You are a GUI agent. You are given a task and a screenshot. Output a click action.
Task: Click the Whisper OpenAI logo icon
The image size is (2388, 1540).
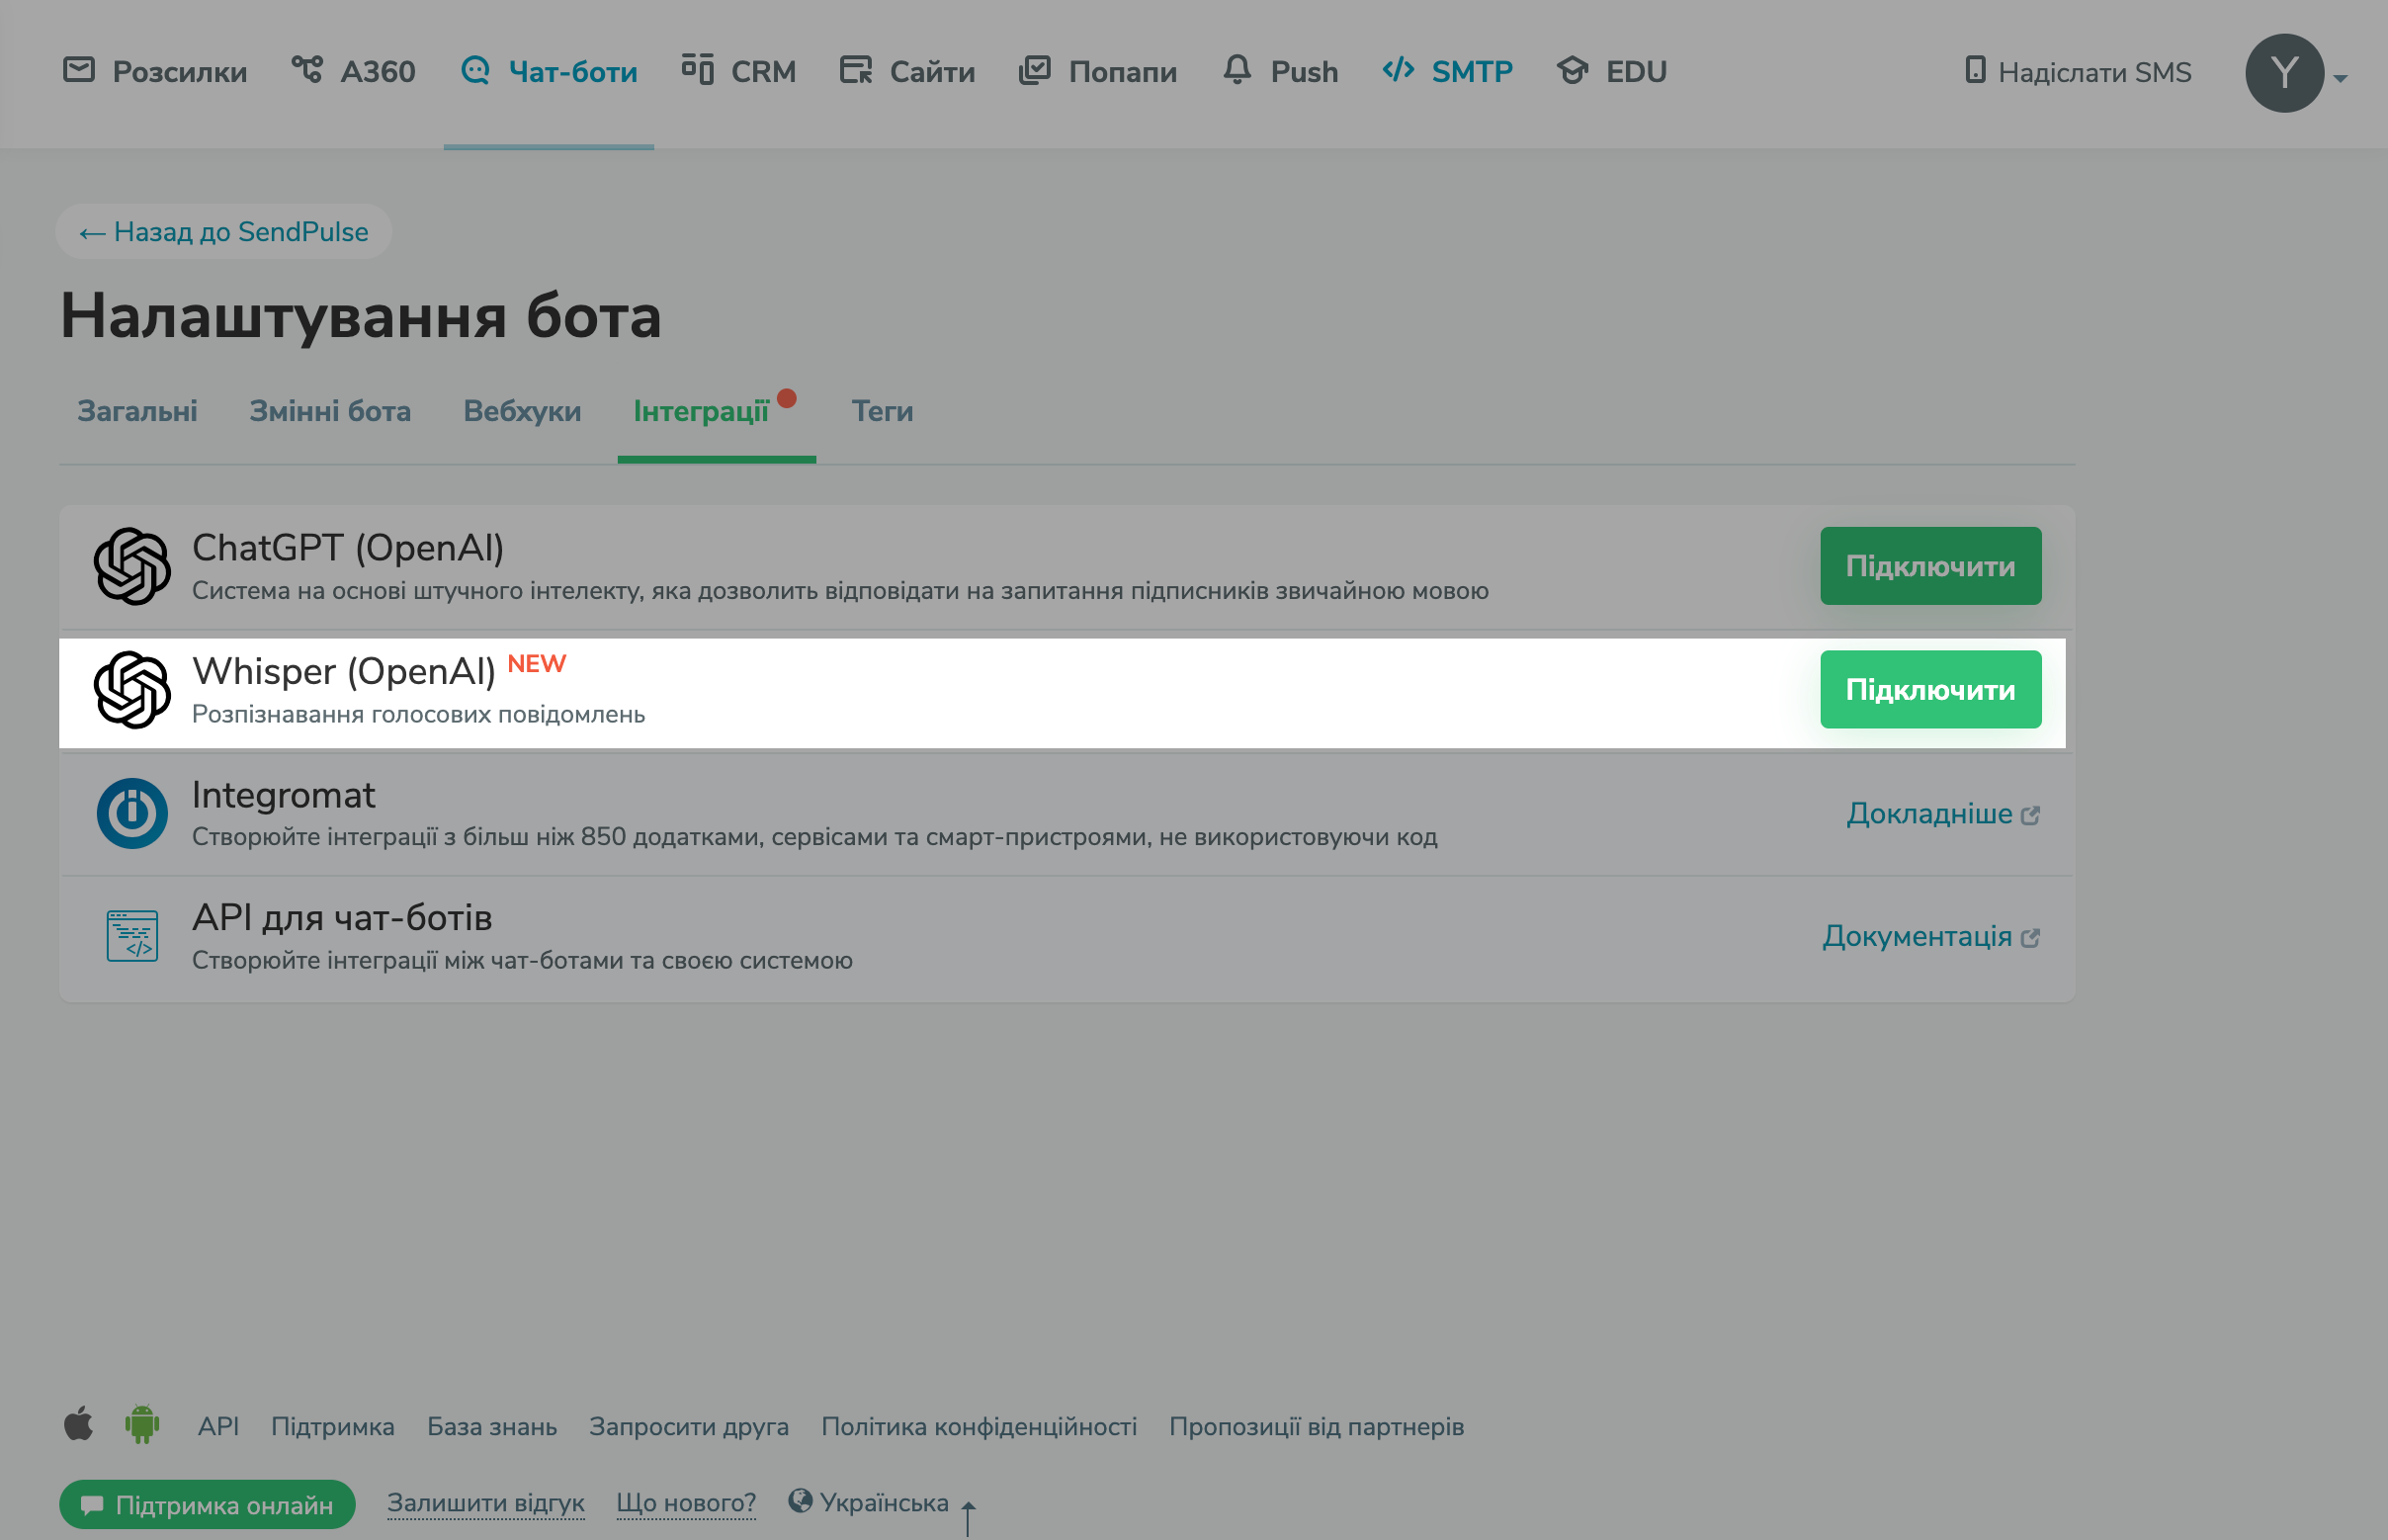tap(132, 690)
